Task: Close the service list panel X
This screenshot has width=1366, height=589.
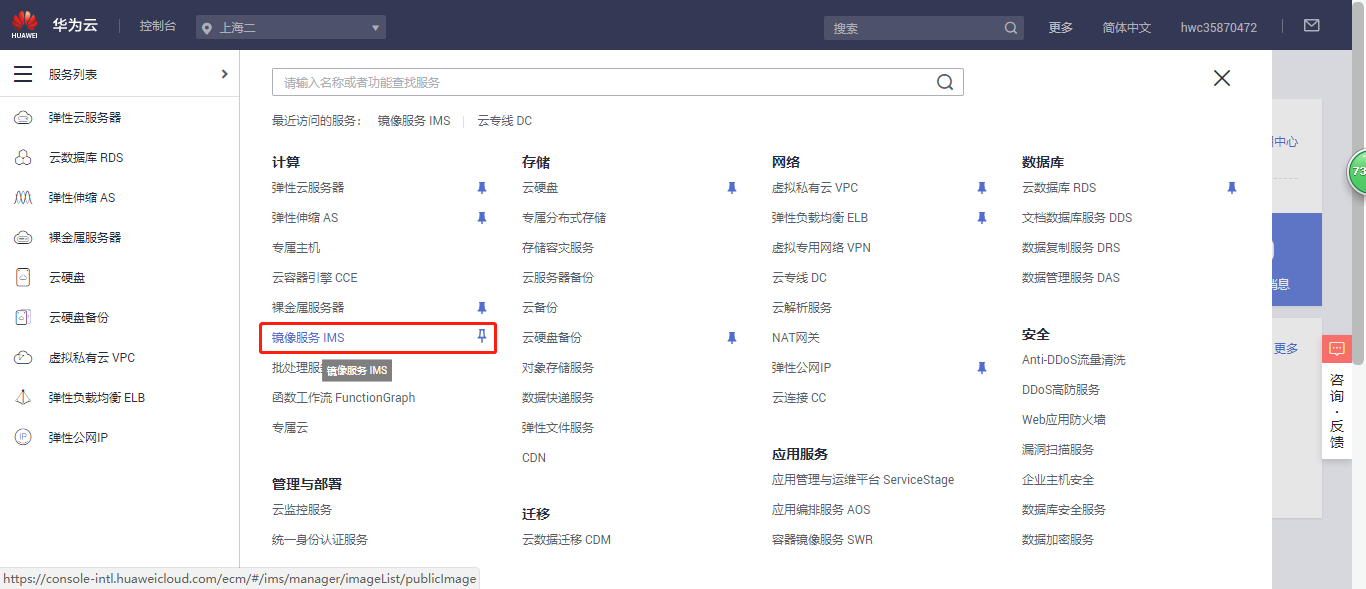Action: (x=1222, y=78)
